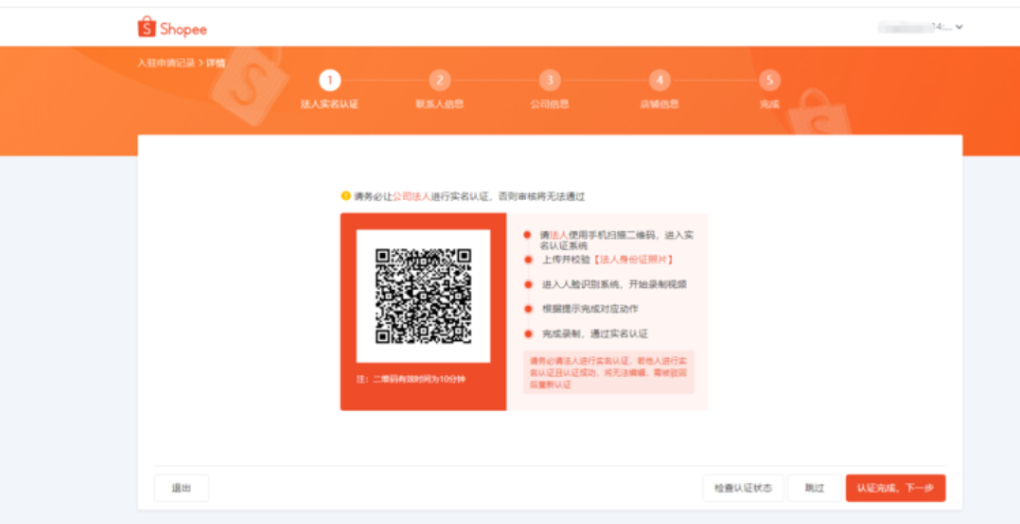Screen dimensions: 1020x524
Task: Click the yellow warning icon beside the notice
Action: (x=346, y=196)
